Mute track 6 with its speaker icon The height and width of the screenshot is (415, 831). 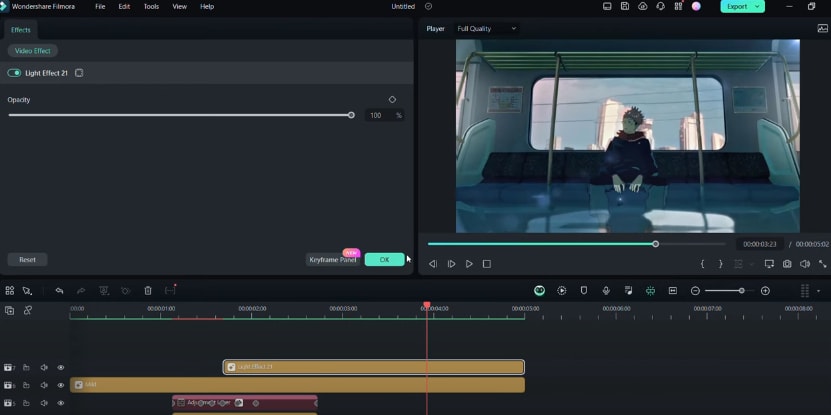point(44,385)
